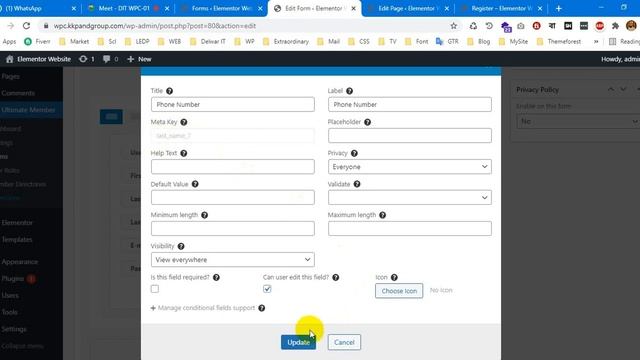The height and width of the screenshot is (360, 640).
Task: Move Privacy Policy panel down
Action: 623,89
